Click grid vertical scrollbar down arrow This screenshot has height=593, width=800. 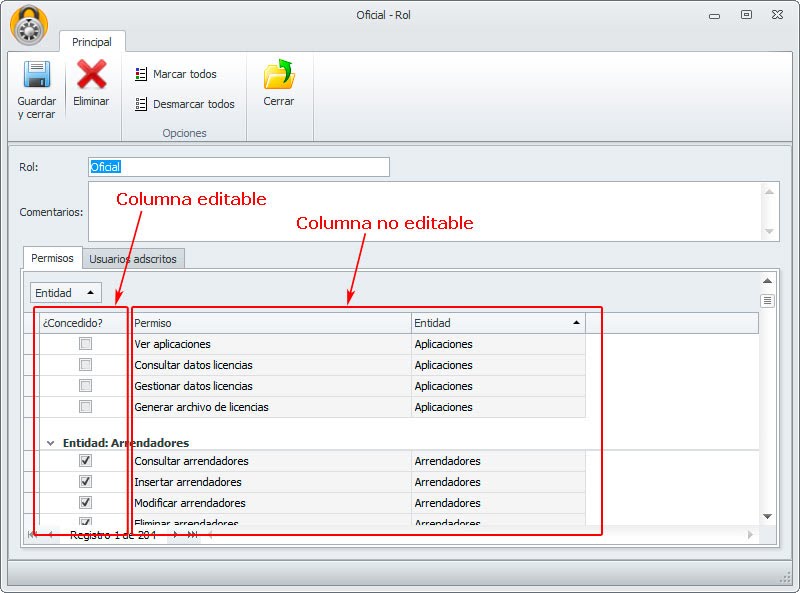pos(767,516)
